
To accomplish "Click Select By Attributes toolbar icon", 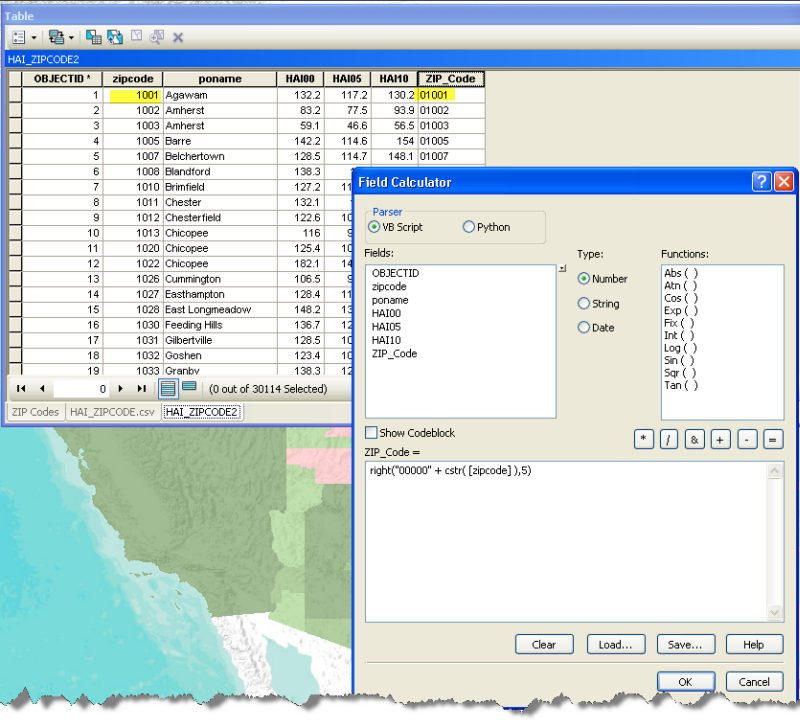I will [x=93, y=37].
